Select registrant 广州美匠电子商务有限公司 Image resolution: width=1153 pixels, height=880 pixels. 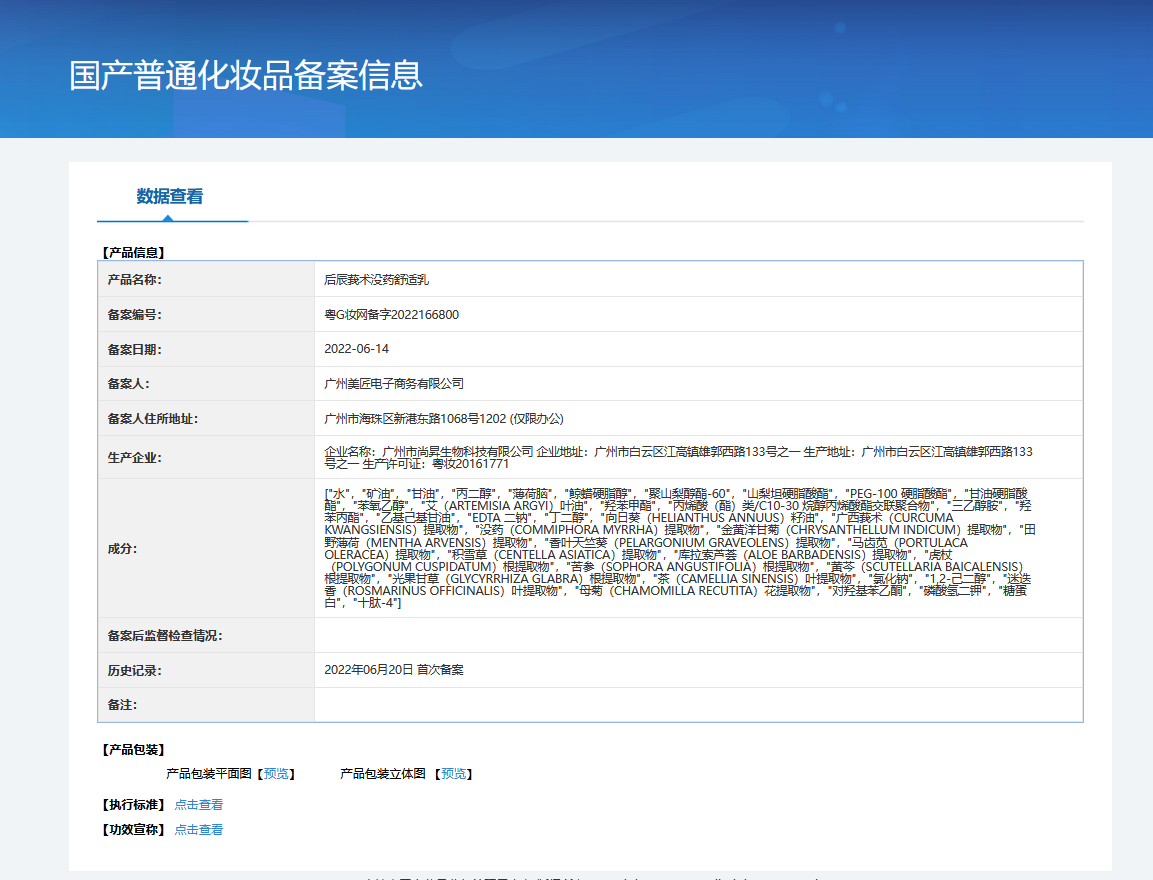click(x=394, y=384)
